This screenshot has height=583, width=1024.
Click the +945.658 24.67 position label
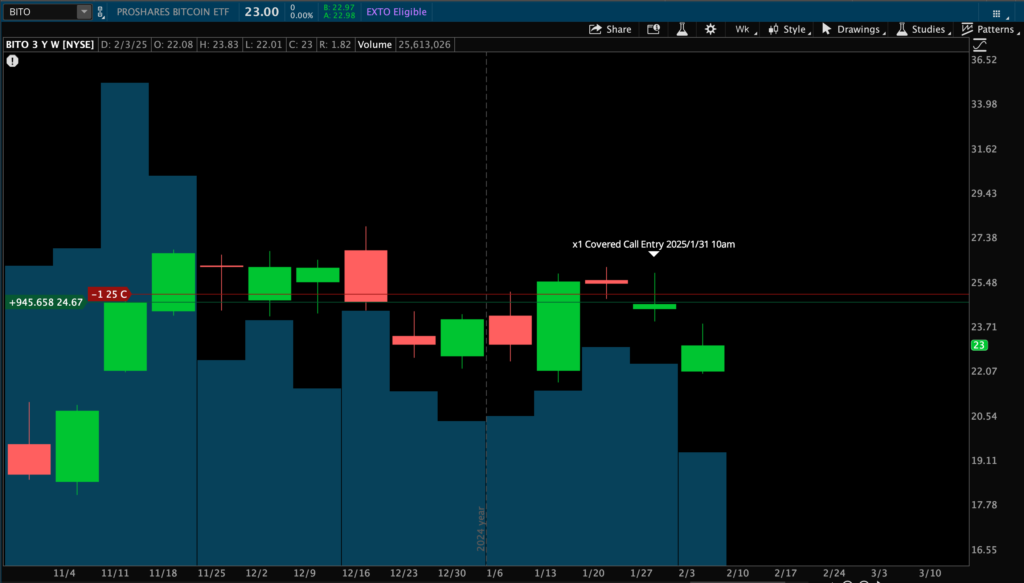pyautogui.click(x=45, y=302)
